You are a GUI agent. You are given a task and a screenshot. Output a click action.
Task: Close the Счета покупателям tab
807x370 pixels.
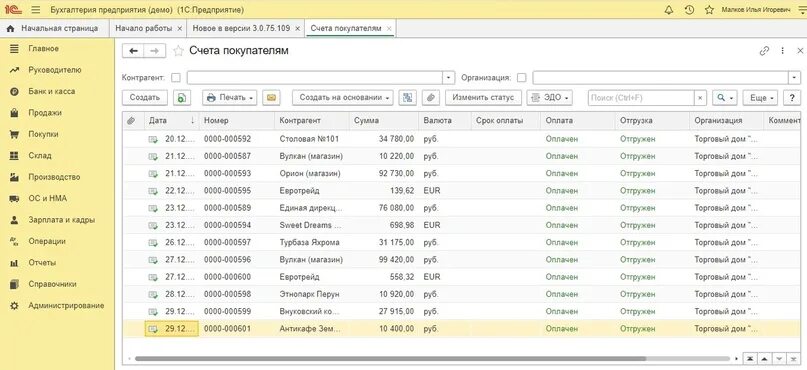click(x=389, y=28)
